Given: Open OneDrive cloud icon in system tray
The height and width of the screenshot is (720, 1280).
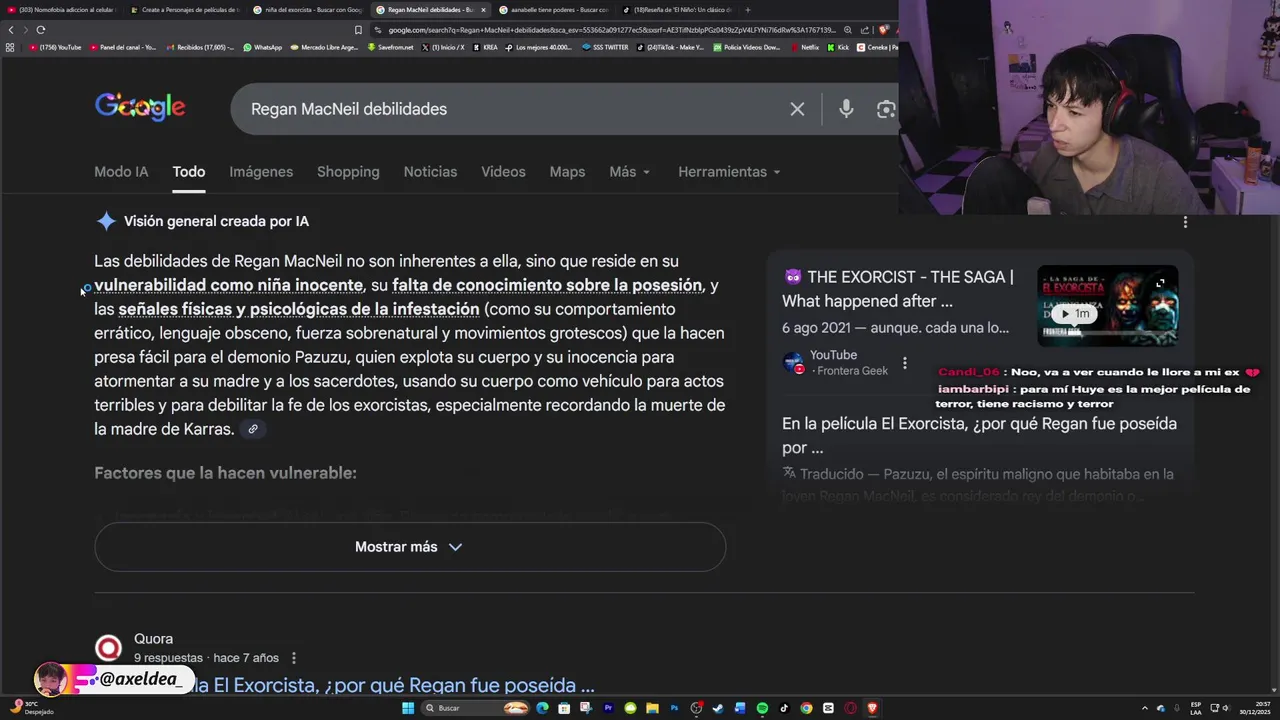Looking at the screenshot, I should click(x=1161, y=708).
